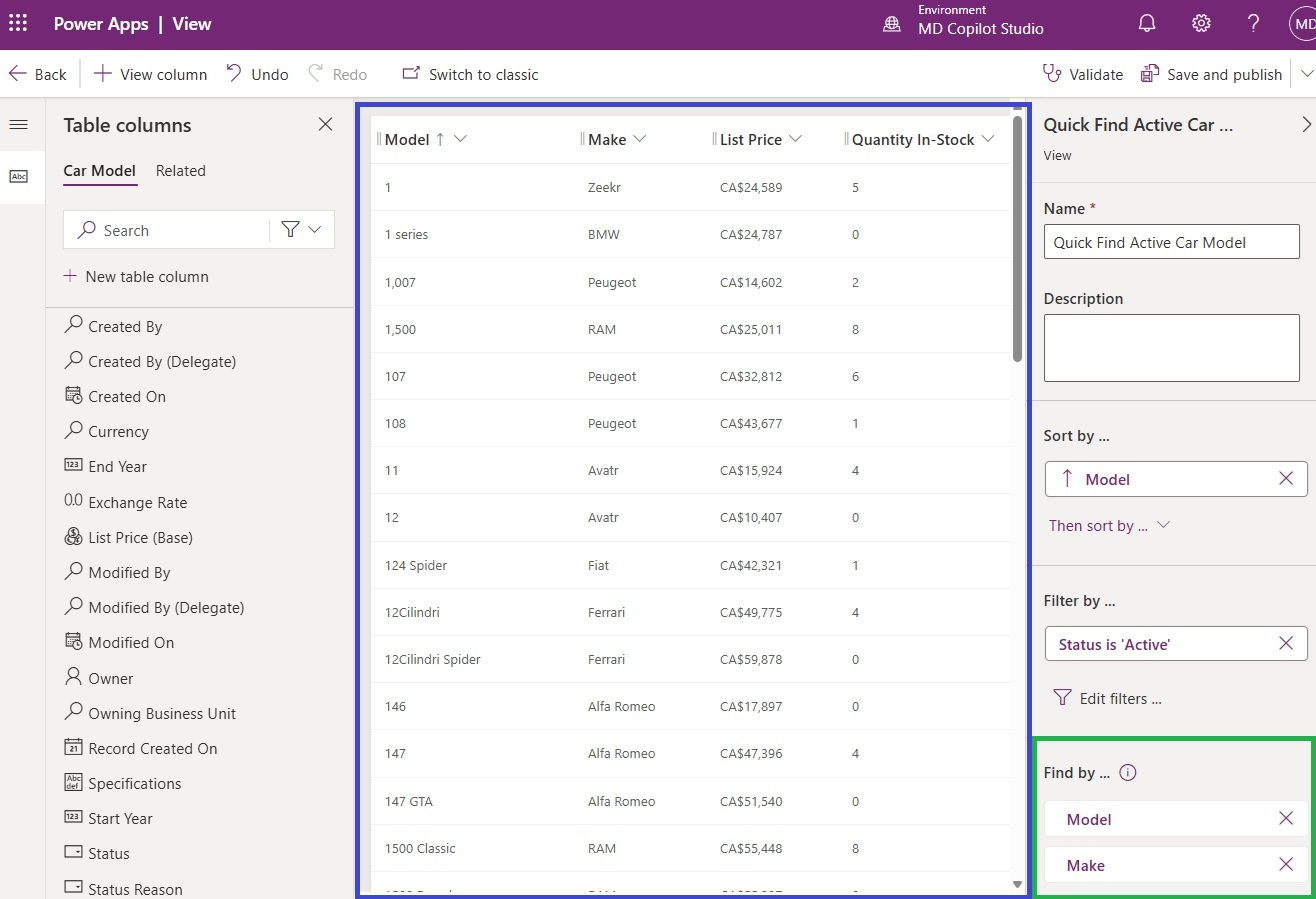This screenshot has height=899, width=1316.
Task: Click the Name input field
Action: click(x=1171, y=242)
